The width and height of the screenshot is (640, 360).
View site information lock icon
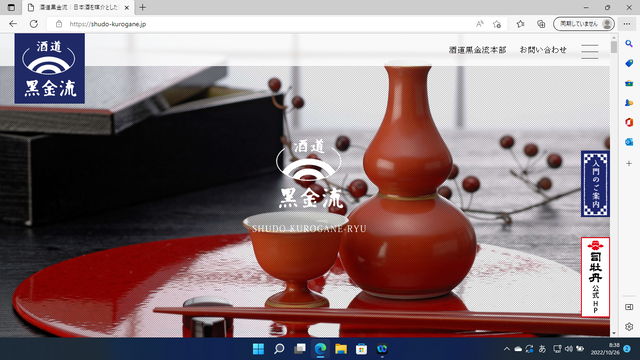tap(59, 24)
